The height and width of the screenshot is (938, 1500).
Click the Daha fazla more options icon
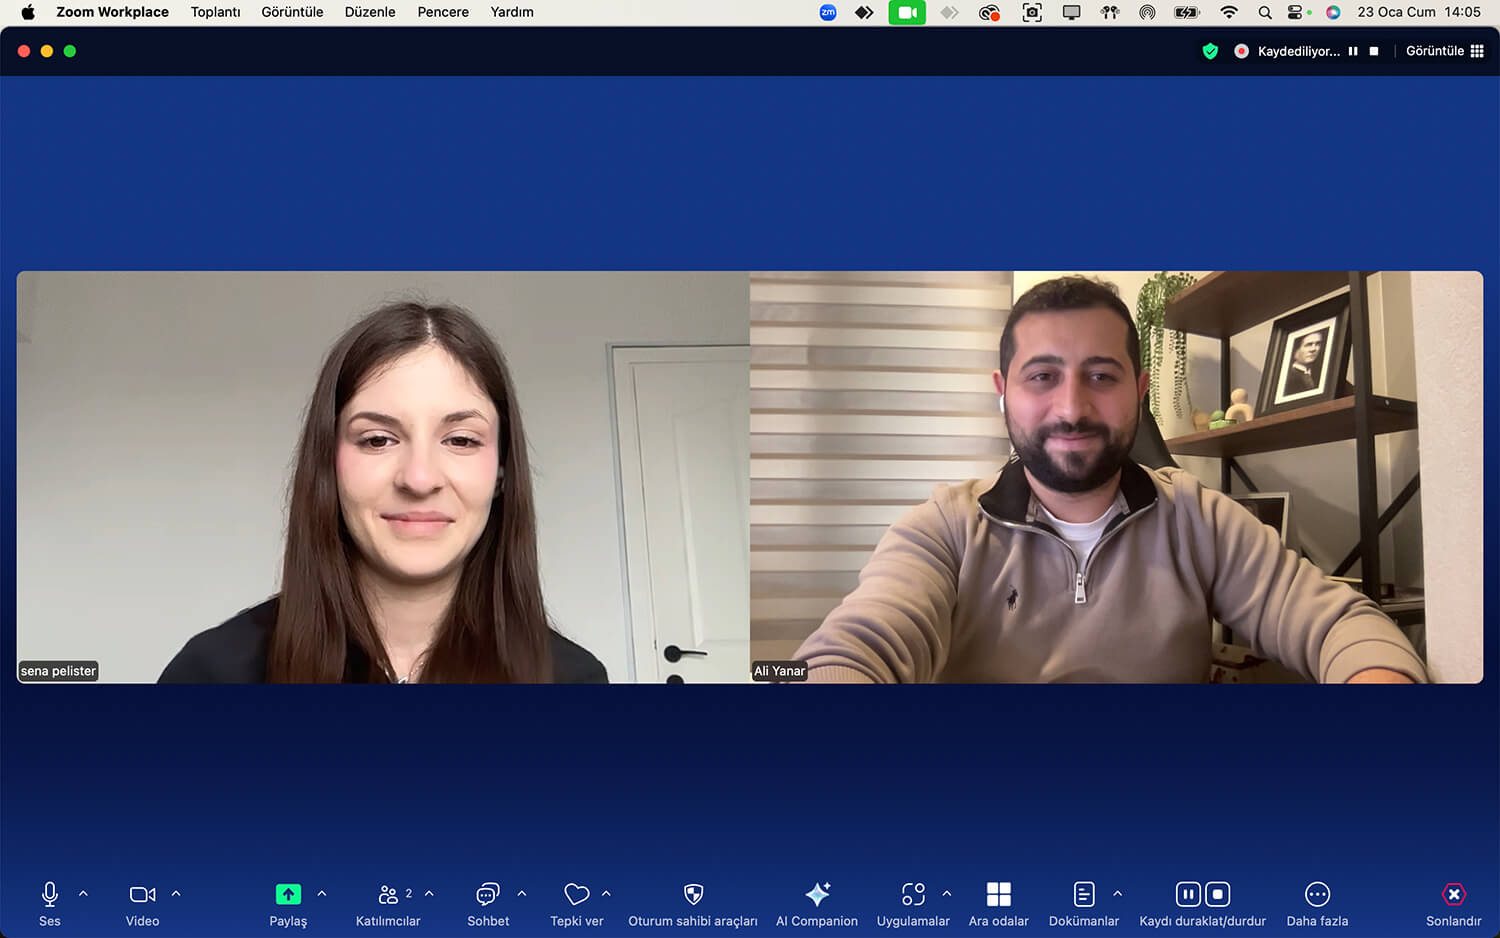(1317, 894)
